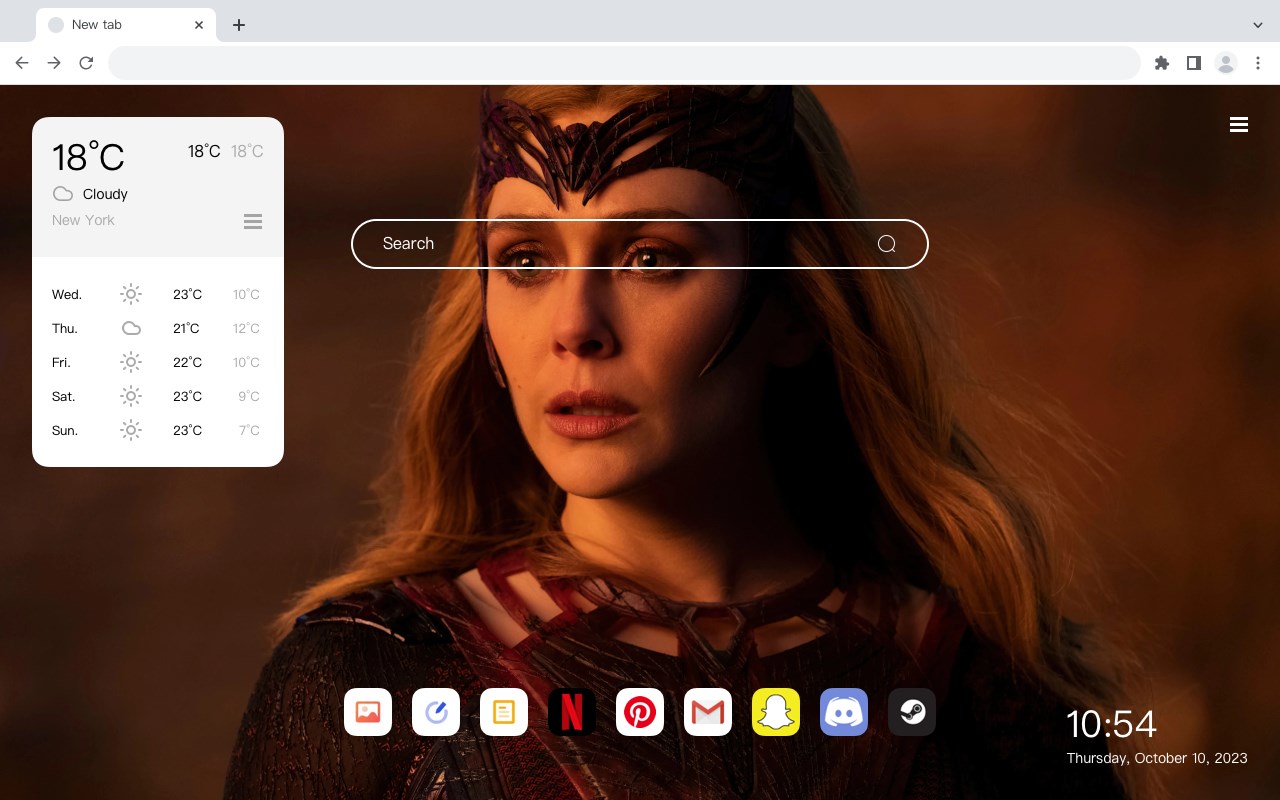Open the weather widget list menu icon
The image size is (1280, 800).
click(x=253, y=221)
